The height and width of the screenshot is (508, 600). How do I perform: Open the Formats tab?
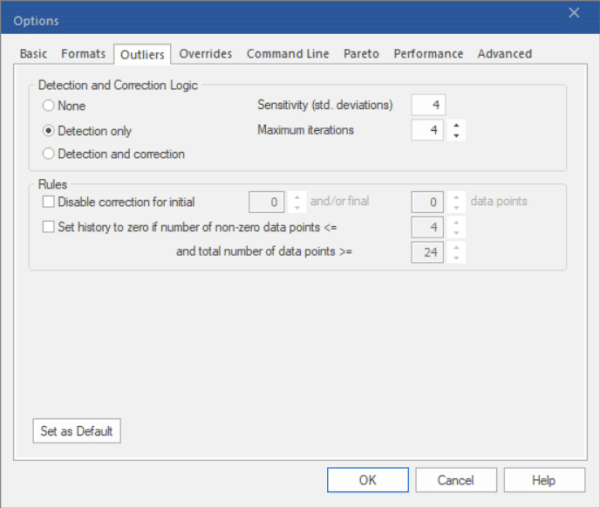coord(83,54)
